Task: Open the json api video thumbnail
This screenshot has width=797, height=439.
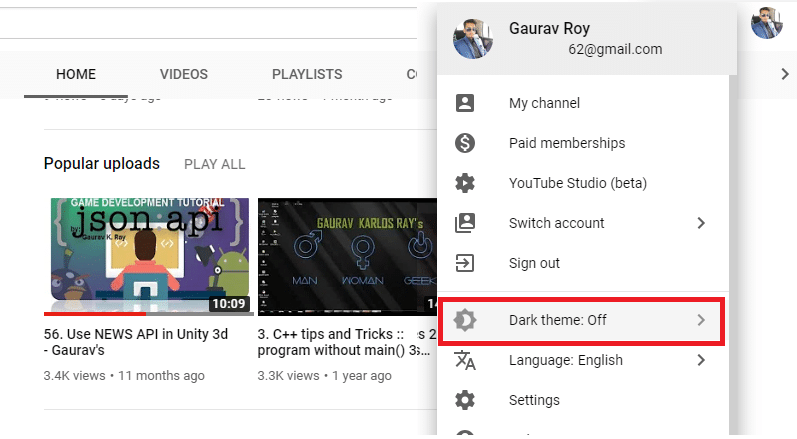Action: tap(149, 256)
